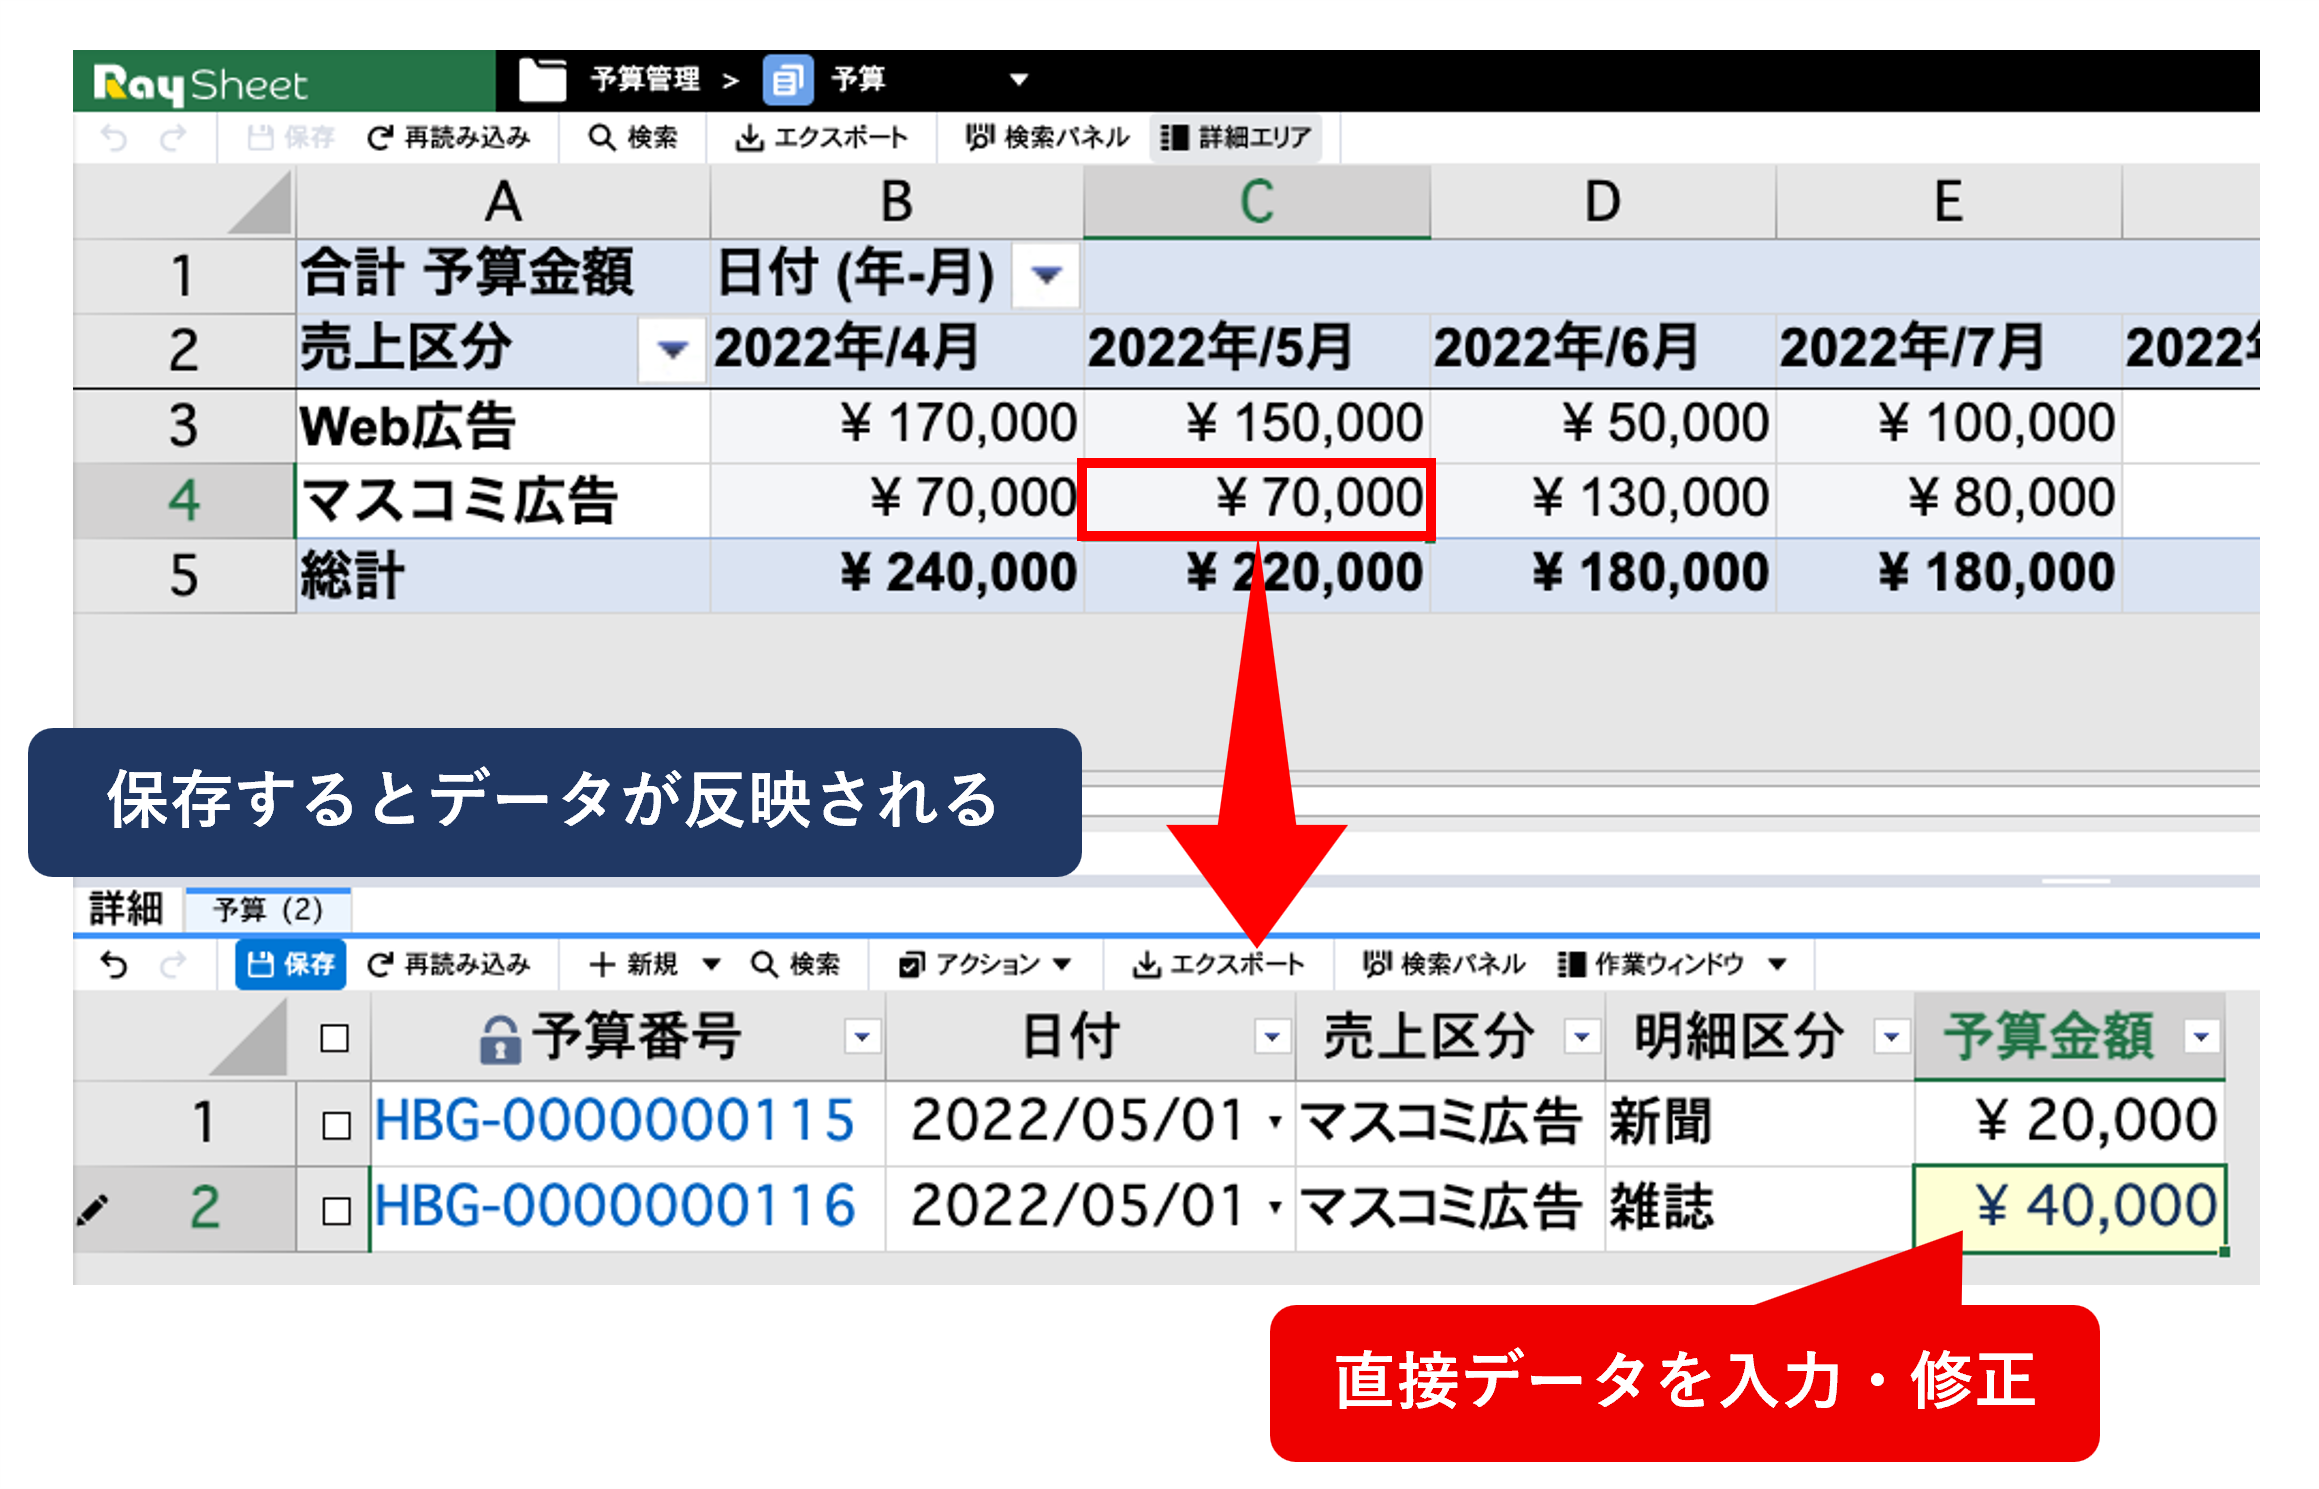Switch to the 予算 (2) tab
This screenshot has height=1489, width=2319.
[x=268, y=909]
